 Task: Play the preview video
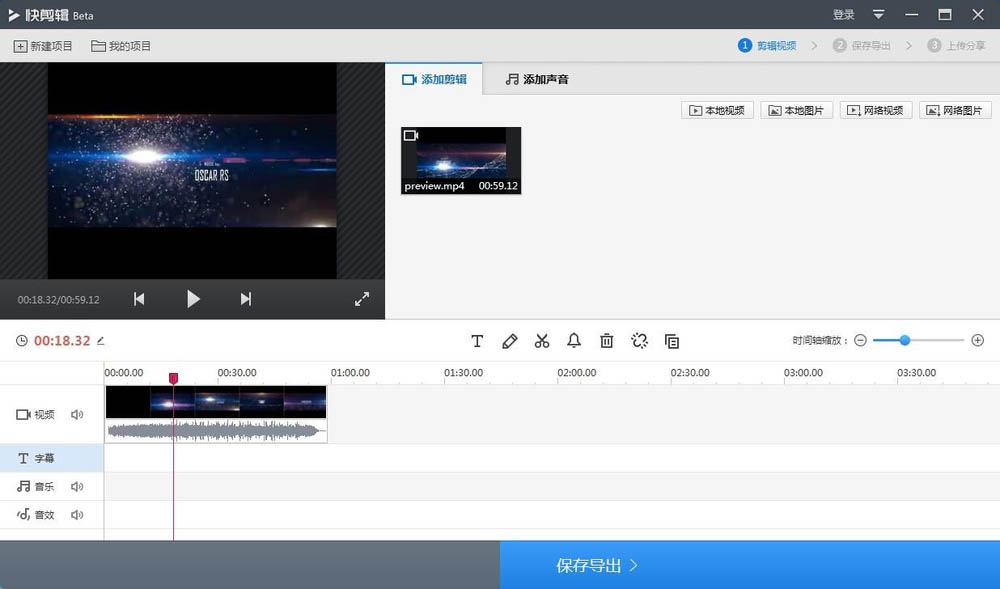point(193,299)
